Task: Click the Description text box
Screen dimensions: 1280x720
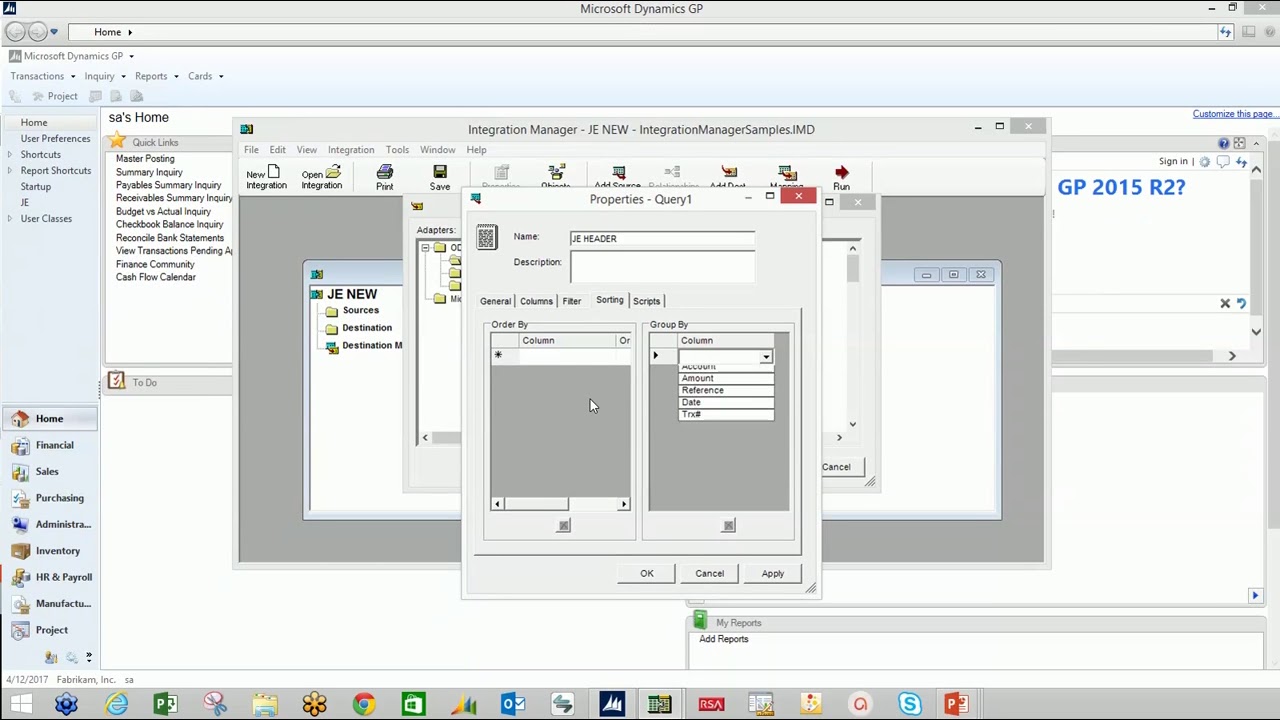Action: [662, 267]
